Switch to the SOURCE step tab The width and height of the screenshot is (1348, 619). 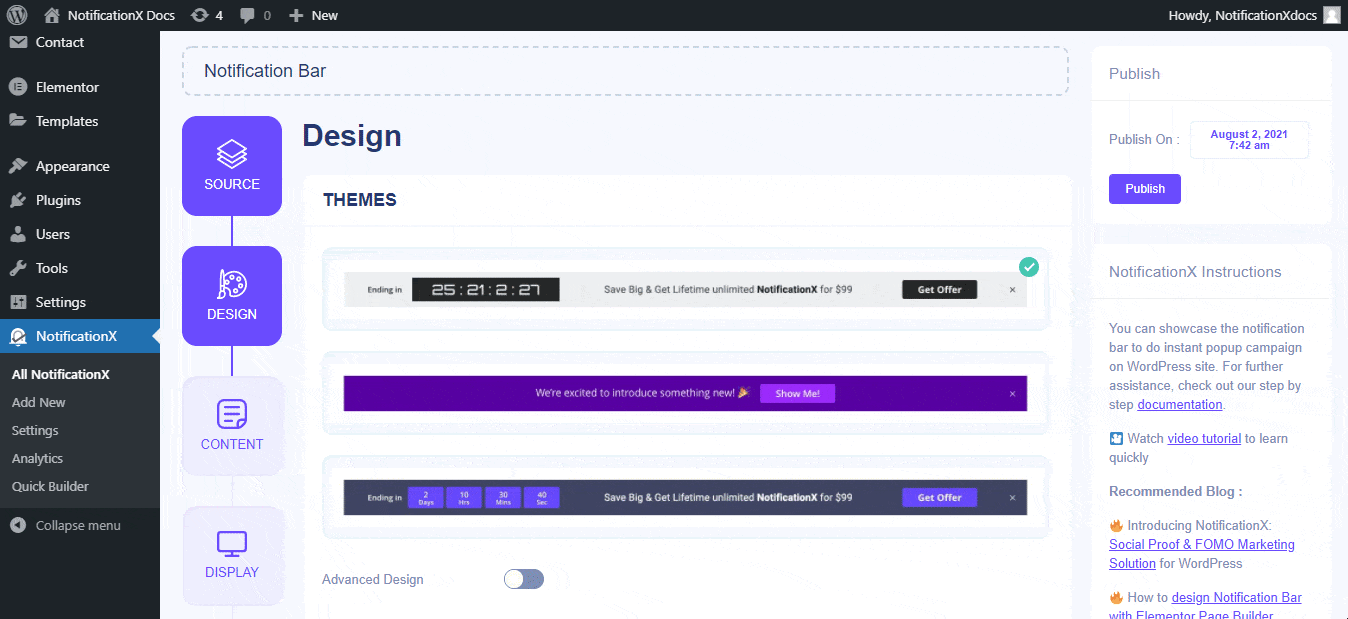click(x=232, y=166)
